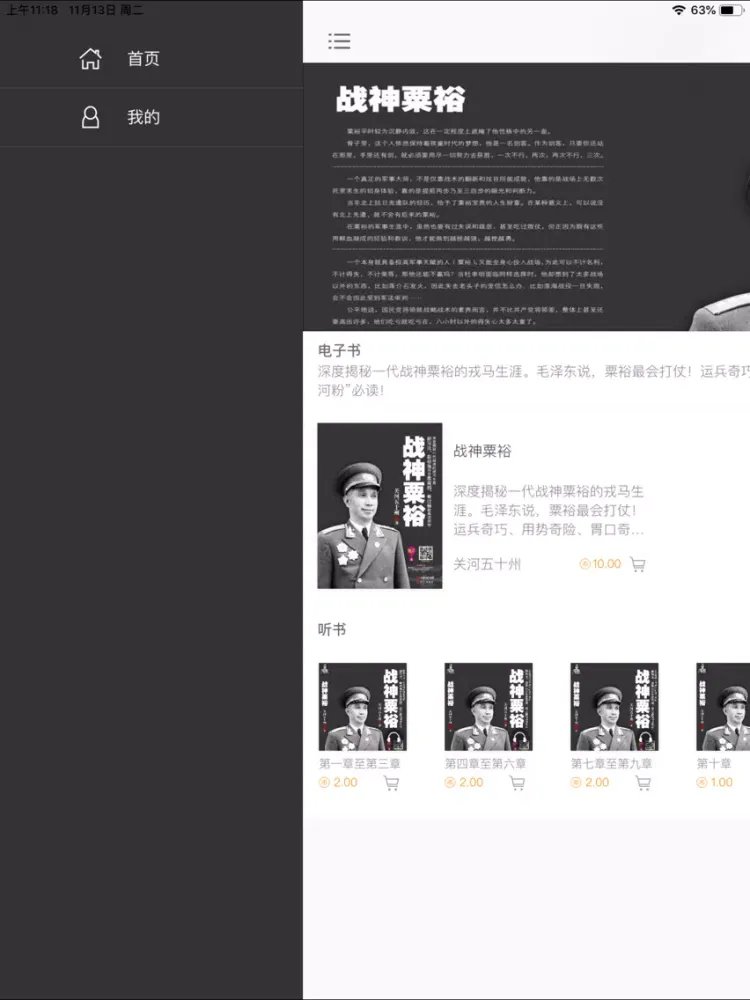
Task: Tap the ebook description beside the cover
Action: click(548, 510)
